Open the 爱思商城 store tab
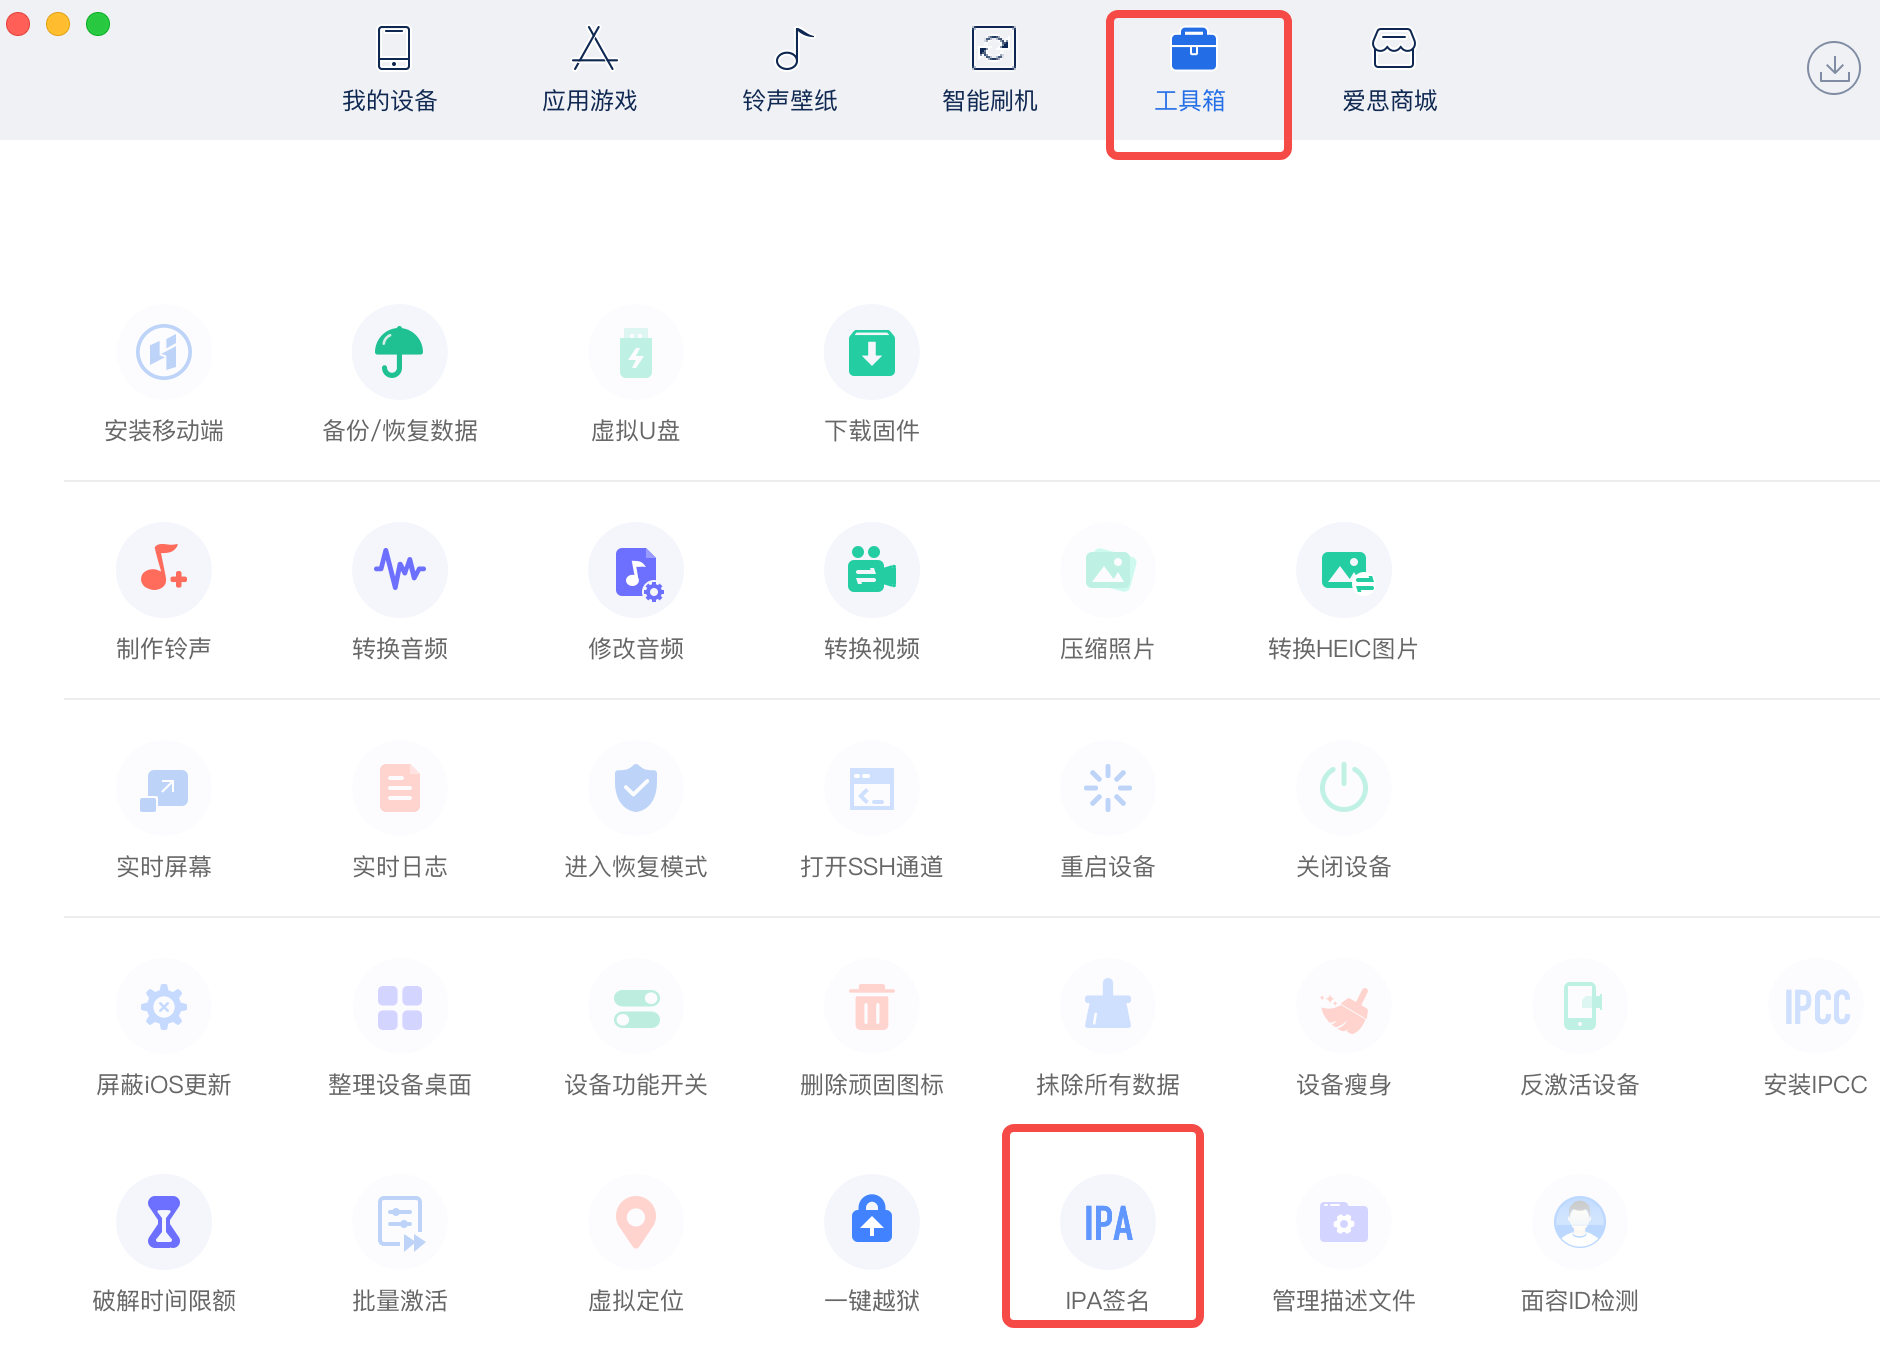The height and width of the screenshot is (1360, 1880). point(1390,70)
